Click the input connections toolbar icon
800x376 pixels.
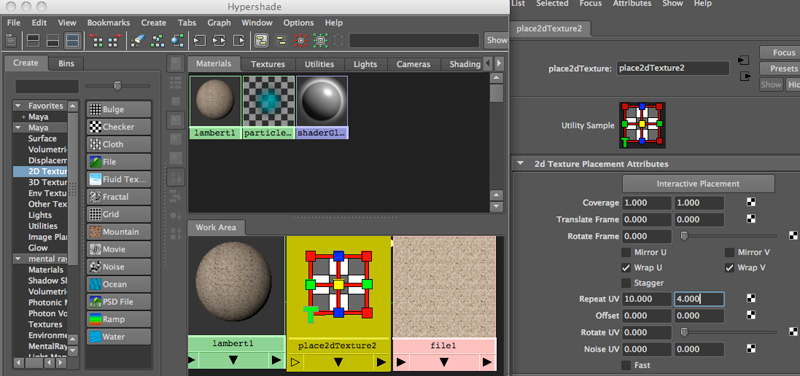pyautogui.click(x=199, y=40)
